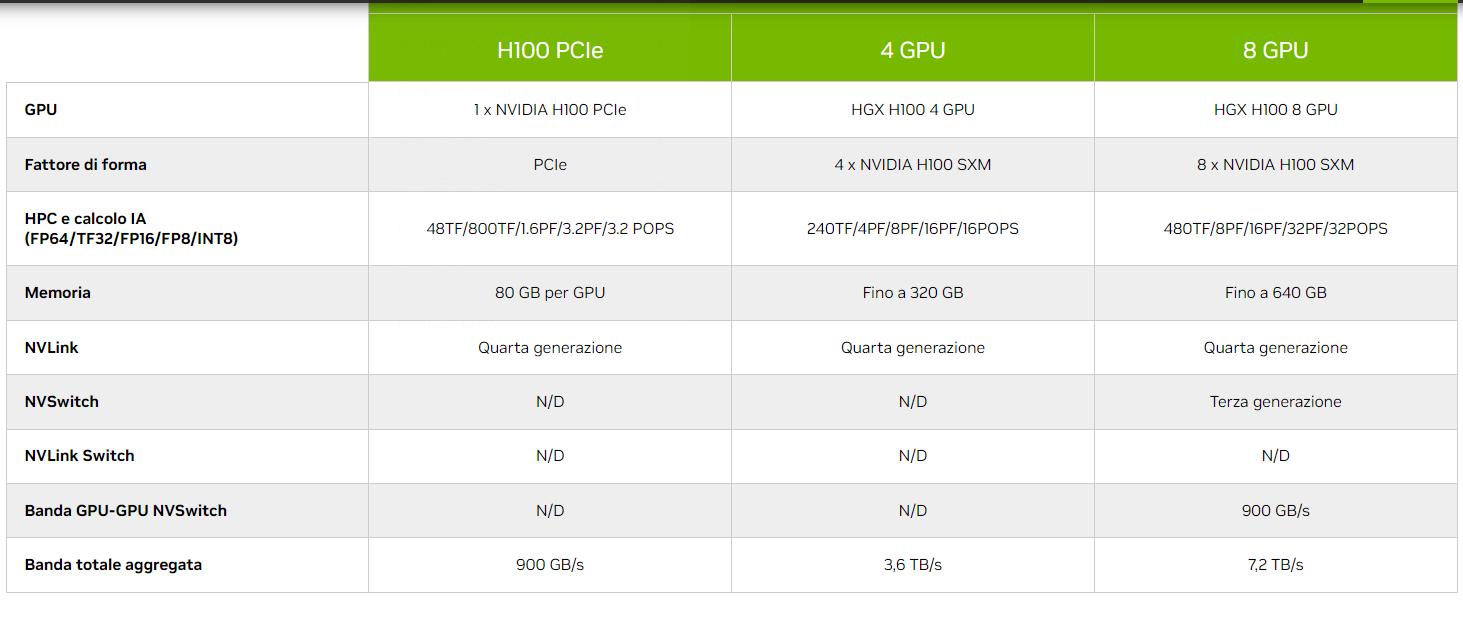The width and height of the screenshot is (1463, 623).
Task: Click the 1 x NVIDIA H100 PCIe cell
Action: click(550, 110)
